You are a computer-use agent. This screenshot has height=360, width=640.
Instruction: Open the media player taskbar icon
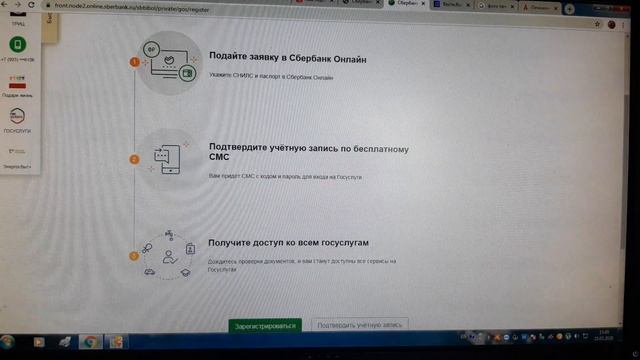pyautogui.click(x=39, y=342)
